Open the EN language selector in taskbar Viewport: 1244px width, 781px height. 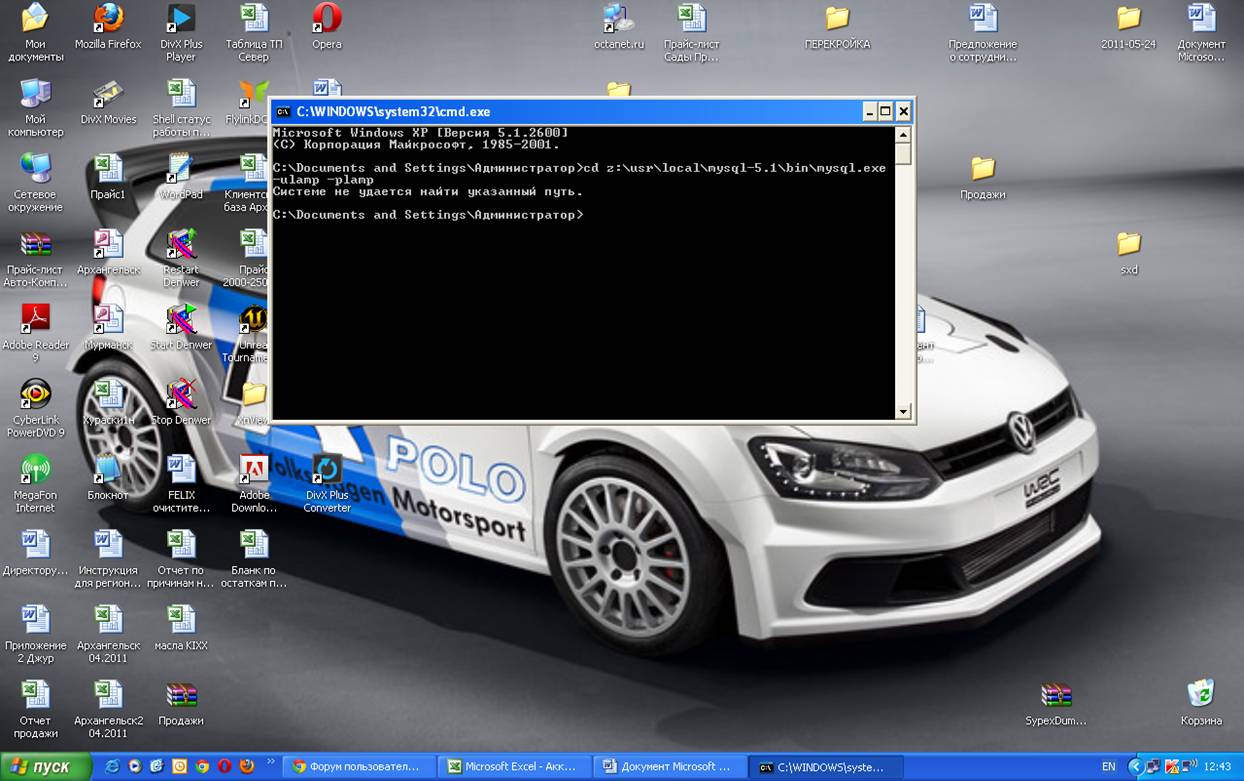[1108, 767]
